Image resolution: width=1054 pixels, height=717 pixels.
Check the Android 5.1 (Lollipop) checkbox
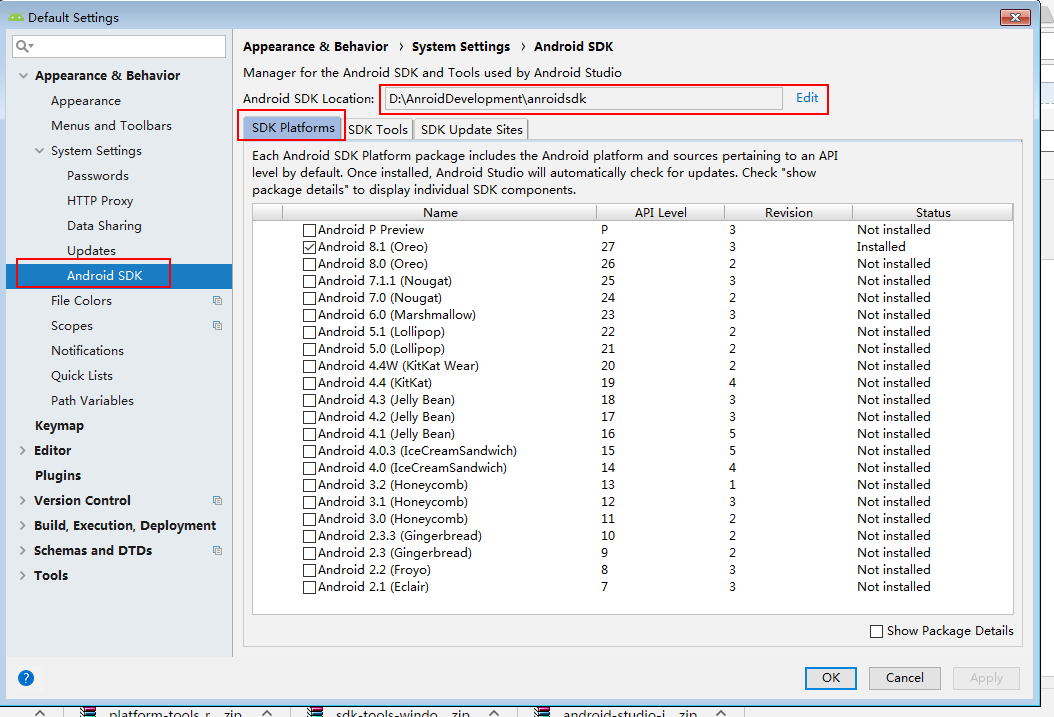pyautogui.click(x=309, y=332)
